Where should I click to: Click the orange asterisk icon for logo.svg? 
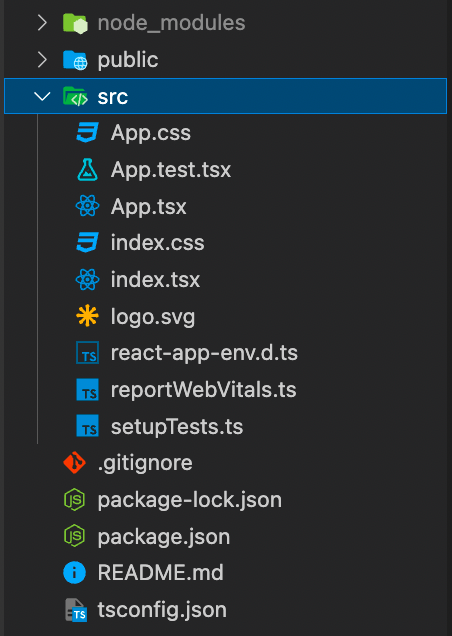click(x=87, y=316)
